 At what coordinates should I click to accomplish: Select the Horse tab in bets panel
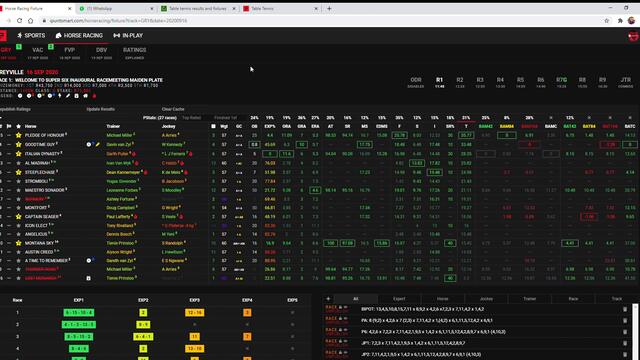point(442,299)
